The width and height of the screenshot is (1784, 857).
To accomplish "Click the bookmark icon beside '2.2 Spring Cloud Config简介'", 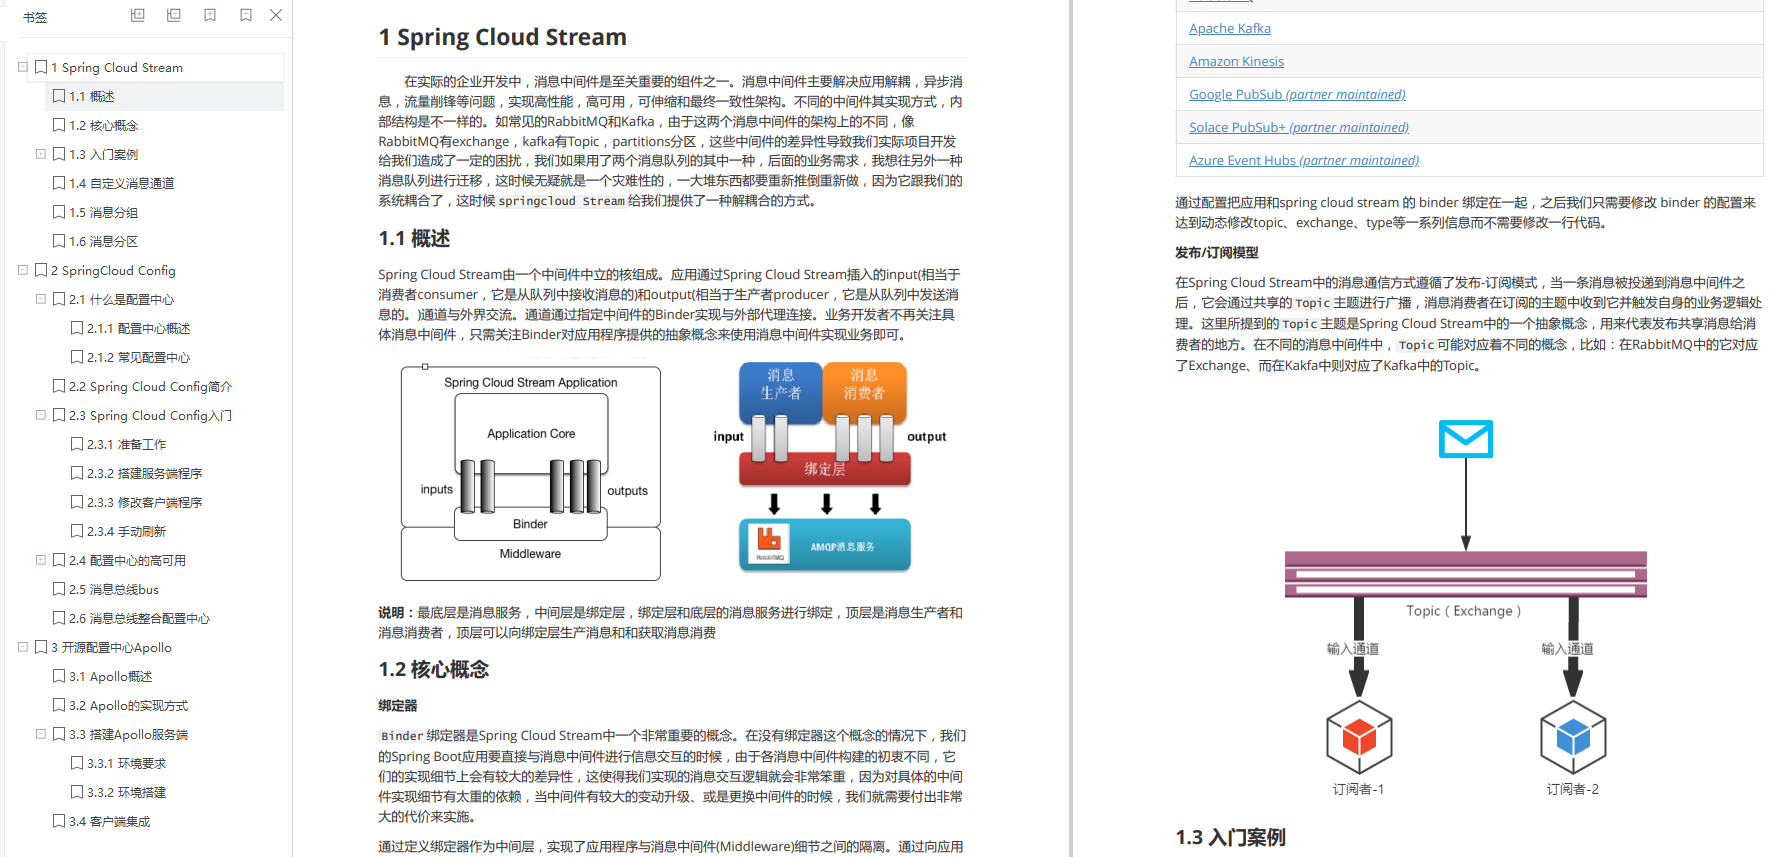I will (x=59, y=386).
